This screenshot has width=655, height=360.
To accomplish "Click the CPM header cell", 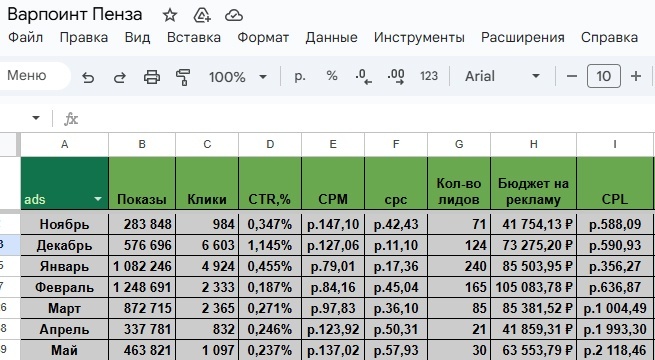I will (333, 183).
